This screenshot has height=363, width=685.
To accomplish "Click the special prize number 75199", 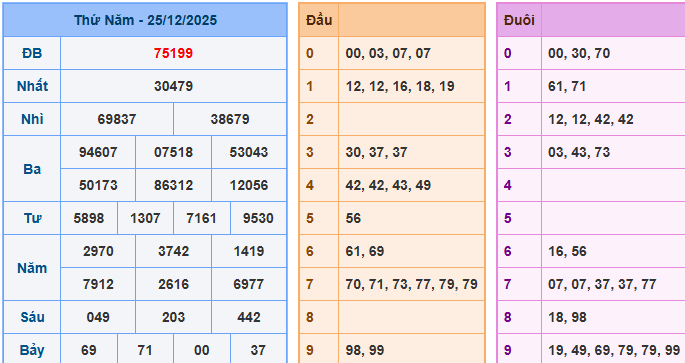I will (x=173, y=53).
